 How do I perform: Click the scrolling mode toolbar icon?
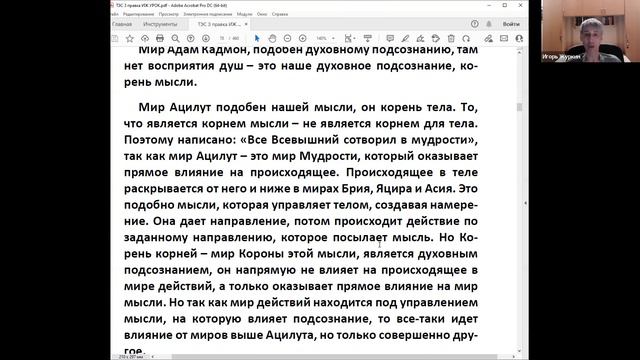(x=368, y=38)
